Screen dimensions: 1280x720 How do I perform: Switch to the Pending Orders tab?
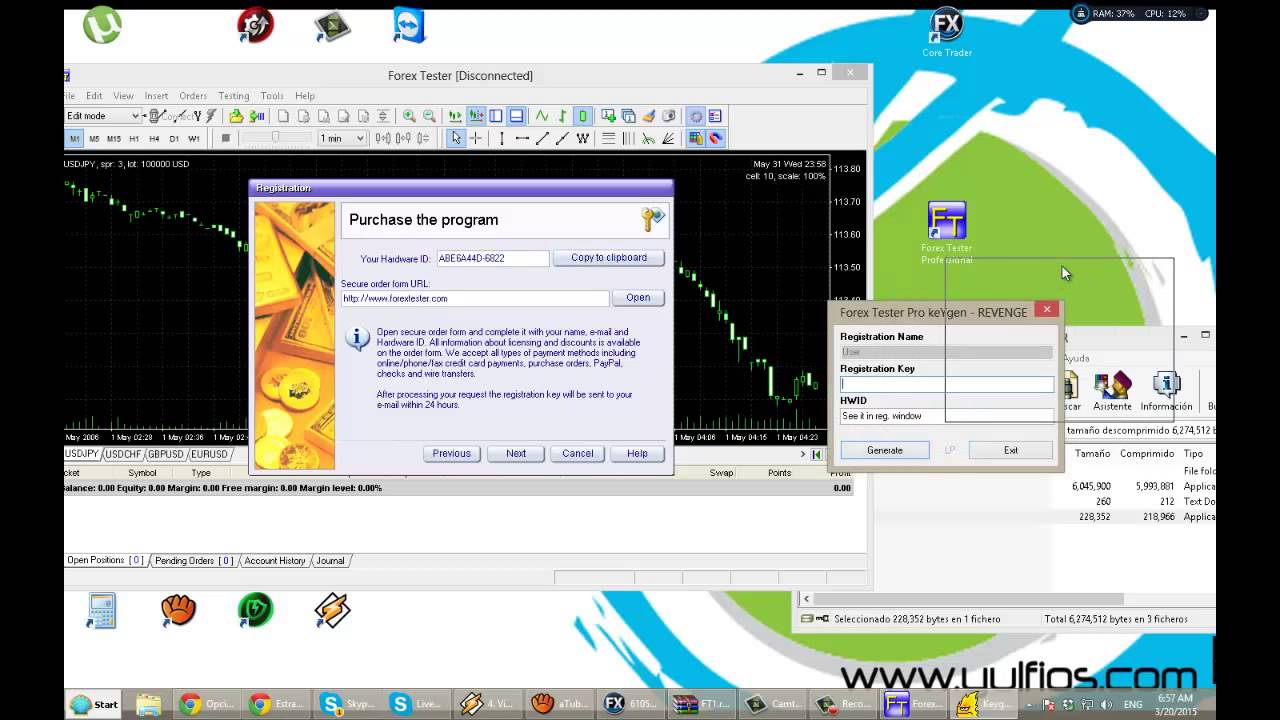194,561
